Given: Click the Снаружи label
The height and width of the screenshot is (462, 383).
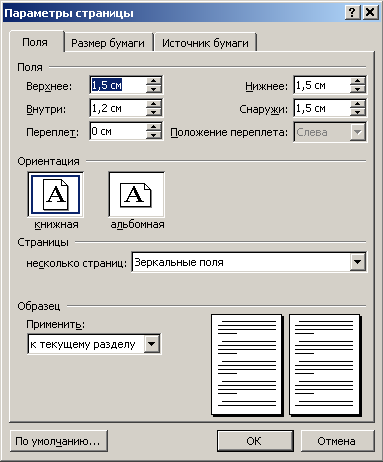Looking at the screenshot, I should 263,109.
